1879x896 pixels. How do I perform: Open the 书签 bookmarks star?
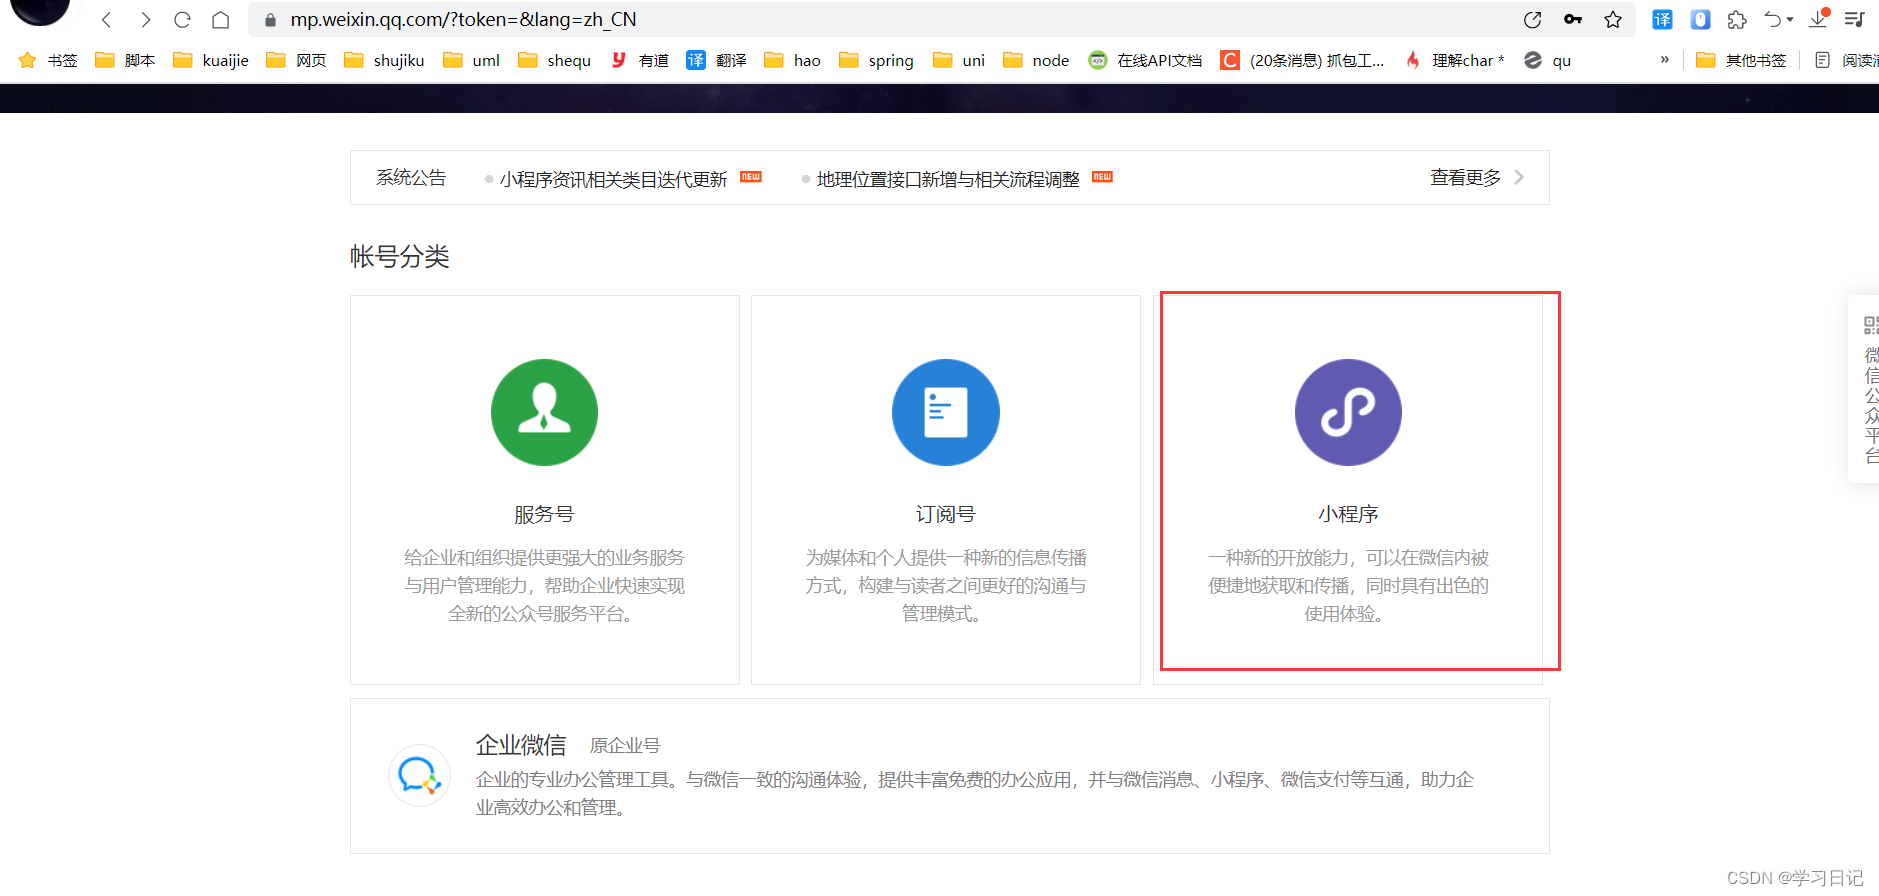pos(48,60)
